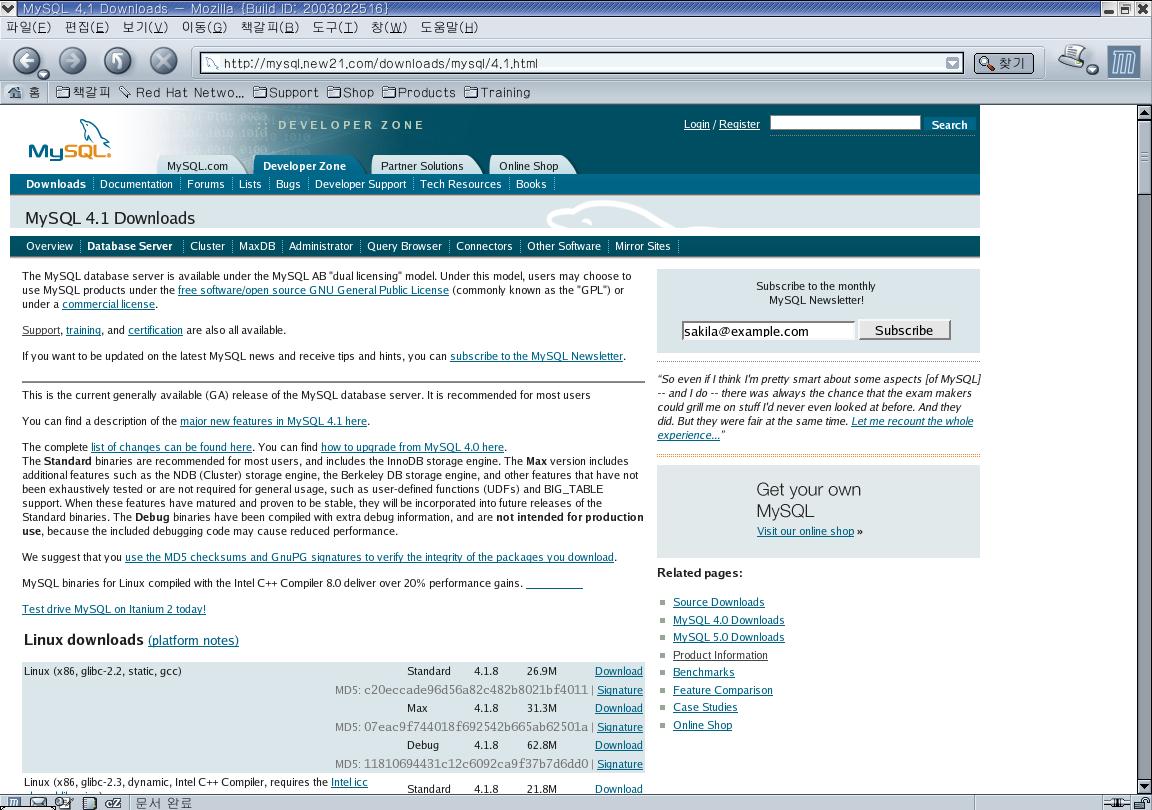
Task: Open the 이동(G) menu
Action: [204, 27]
